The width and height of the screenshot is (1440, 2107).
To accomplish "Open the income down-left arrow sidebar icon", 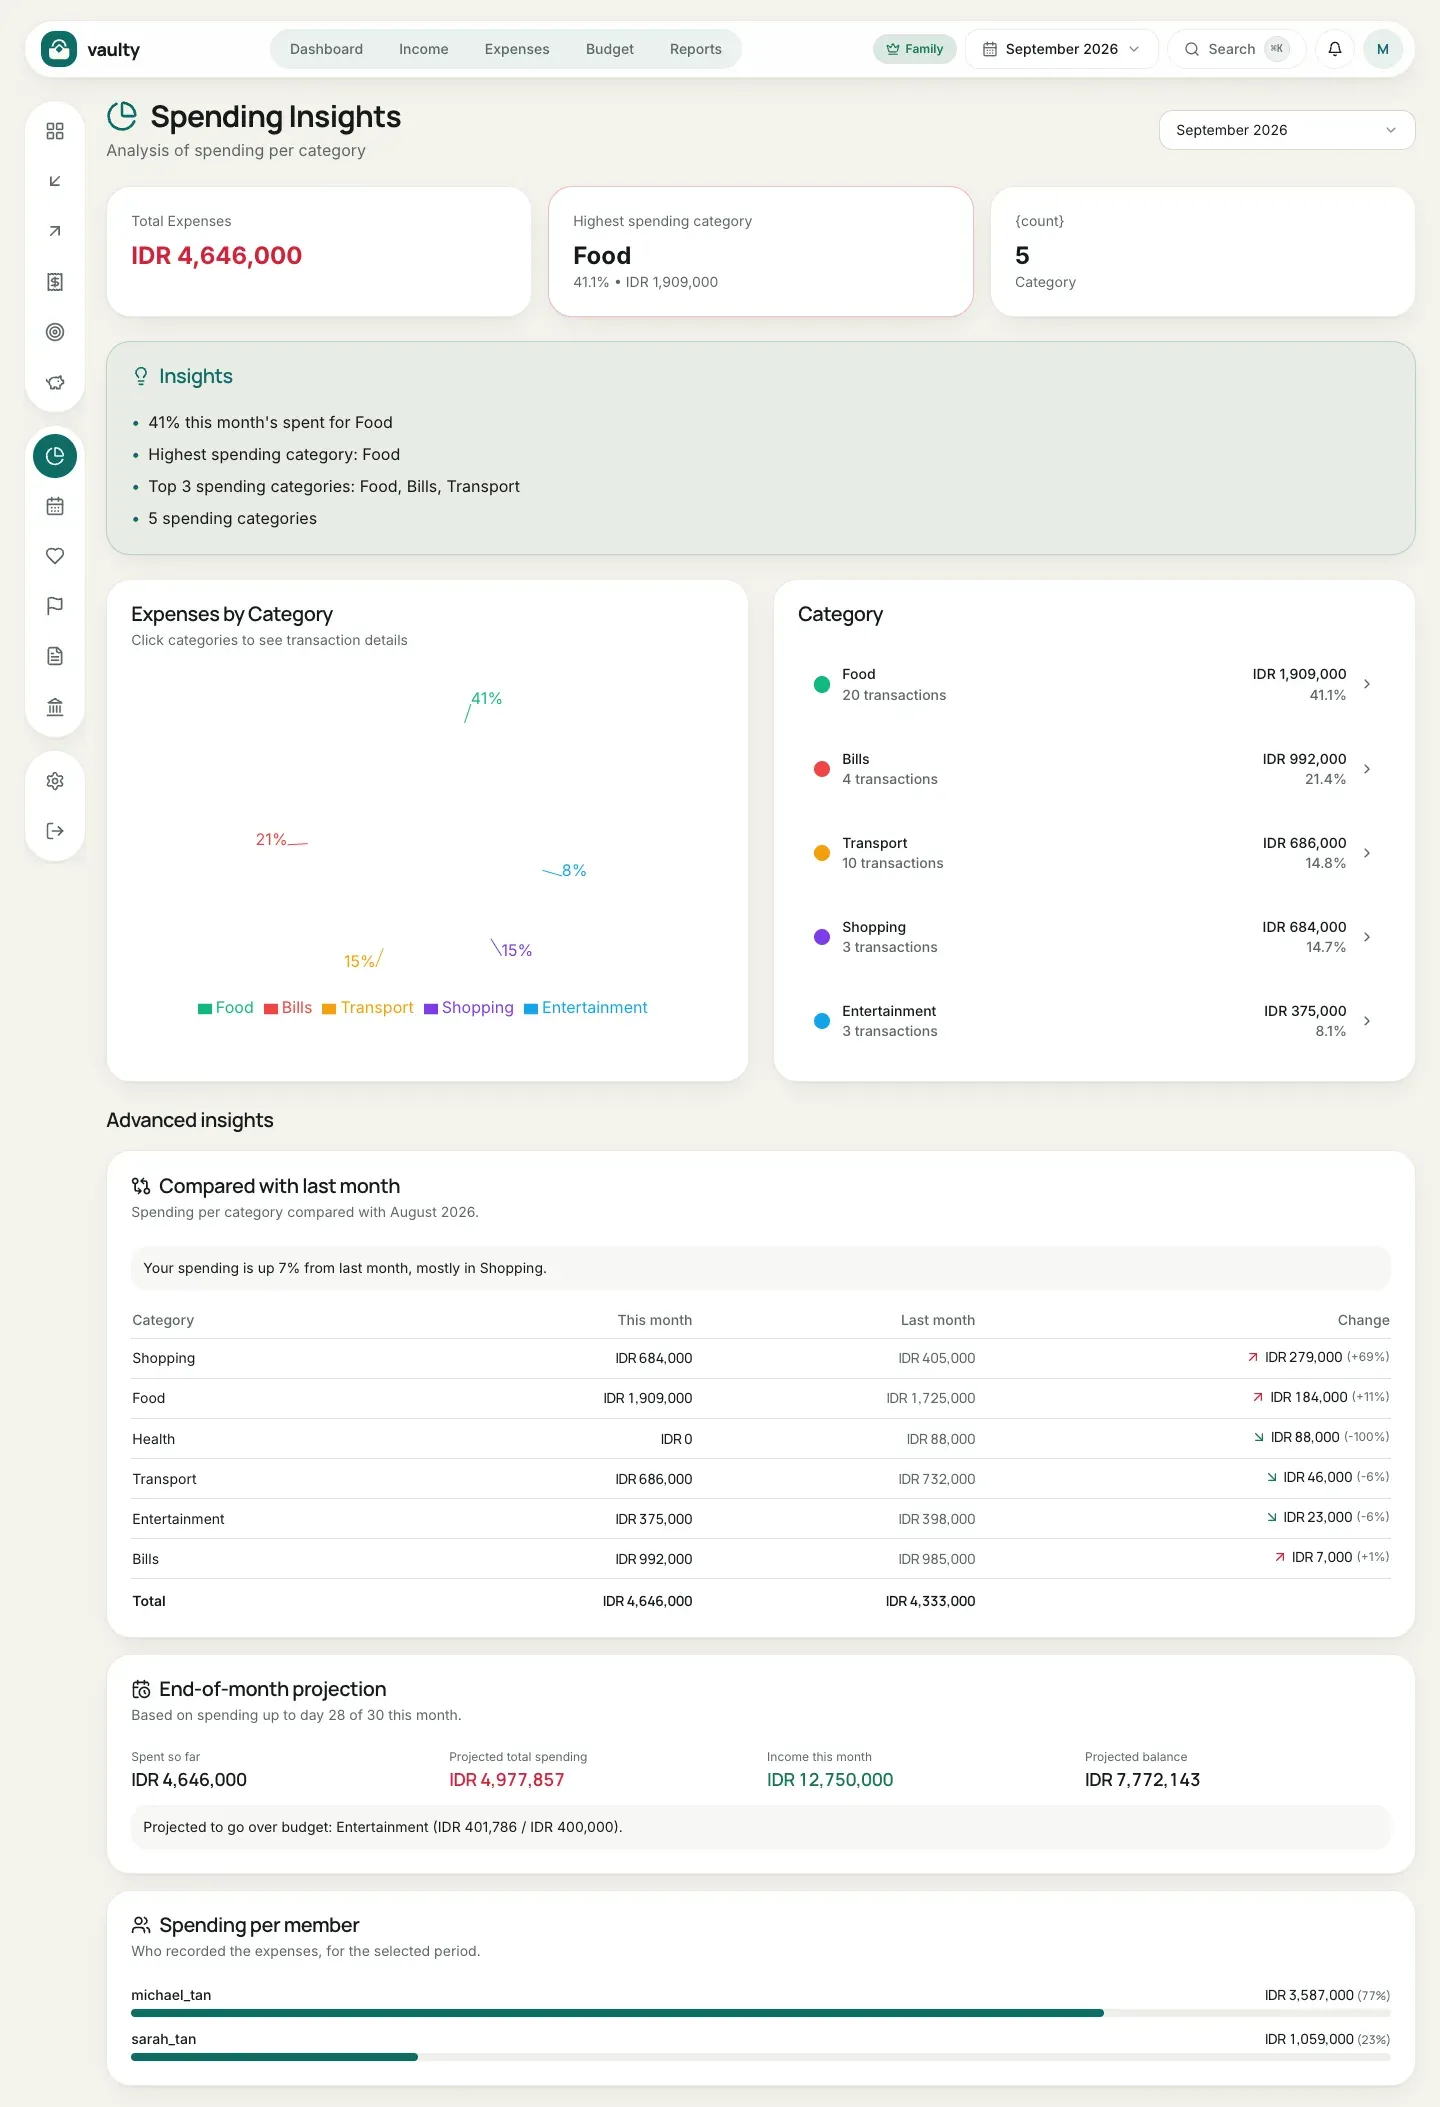I will pyautogui.click(x=55, y=181).
